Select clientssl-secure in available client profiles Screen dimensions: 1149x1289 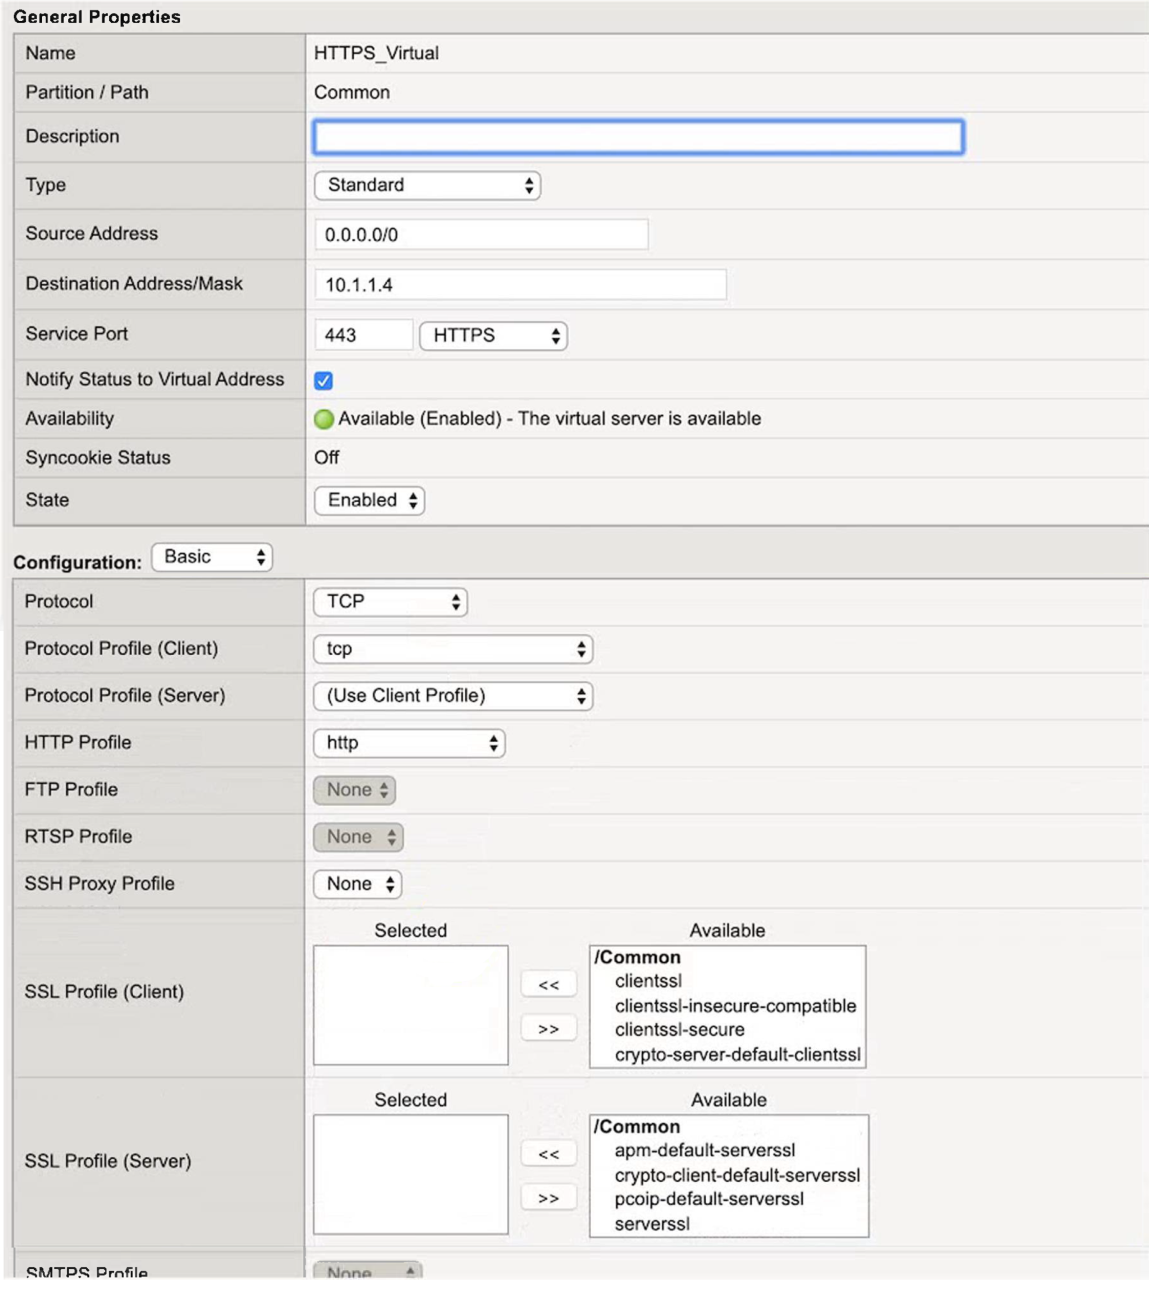679,1030
